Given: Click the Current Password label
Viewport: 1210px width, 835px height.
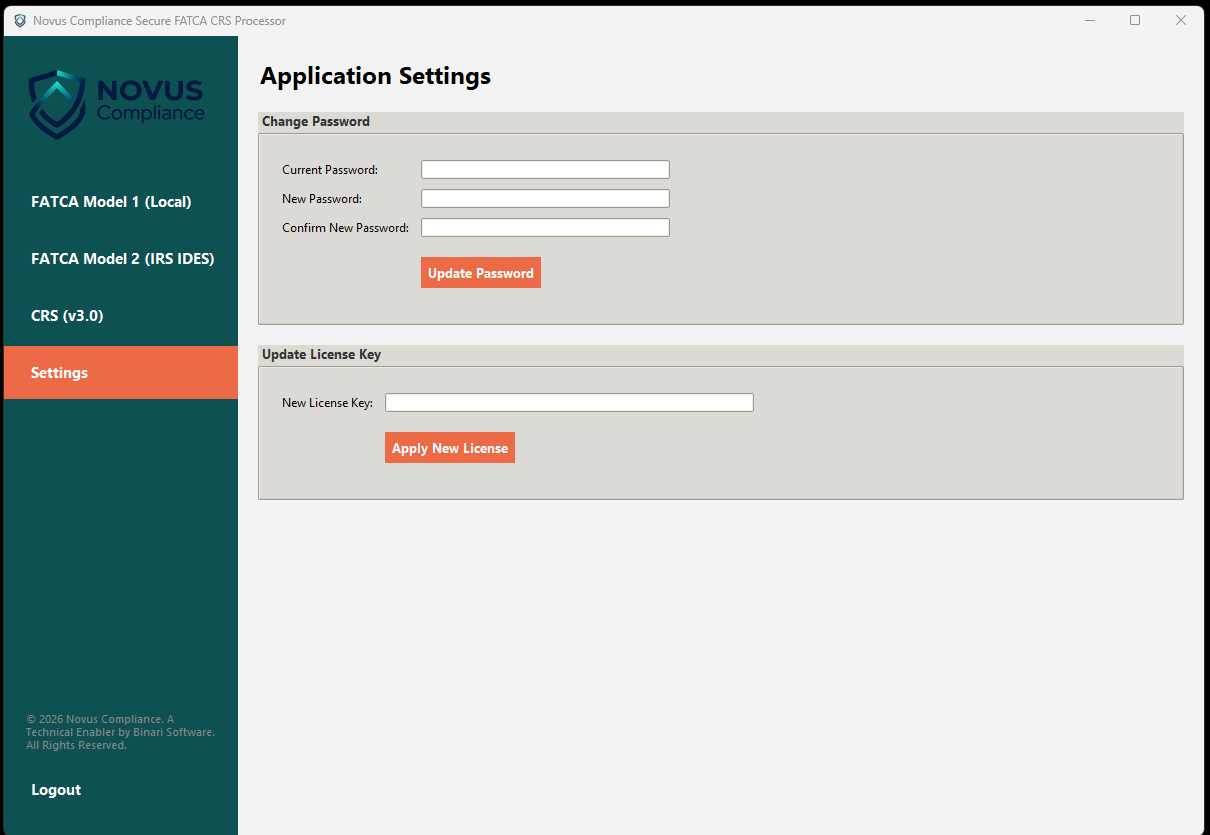Looking at the screenshot, I should (330, 170).
